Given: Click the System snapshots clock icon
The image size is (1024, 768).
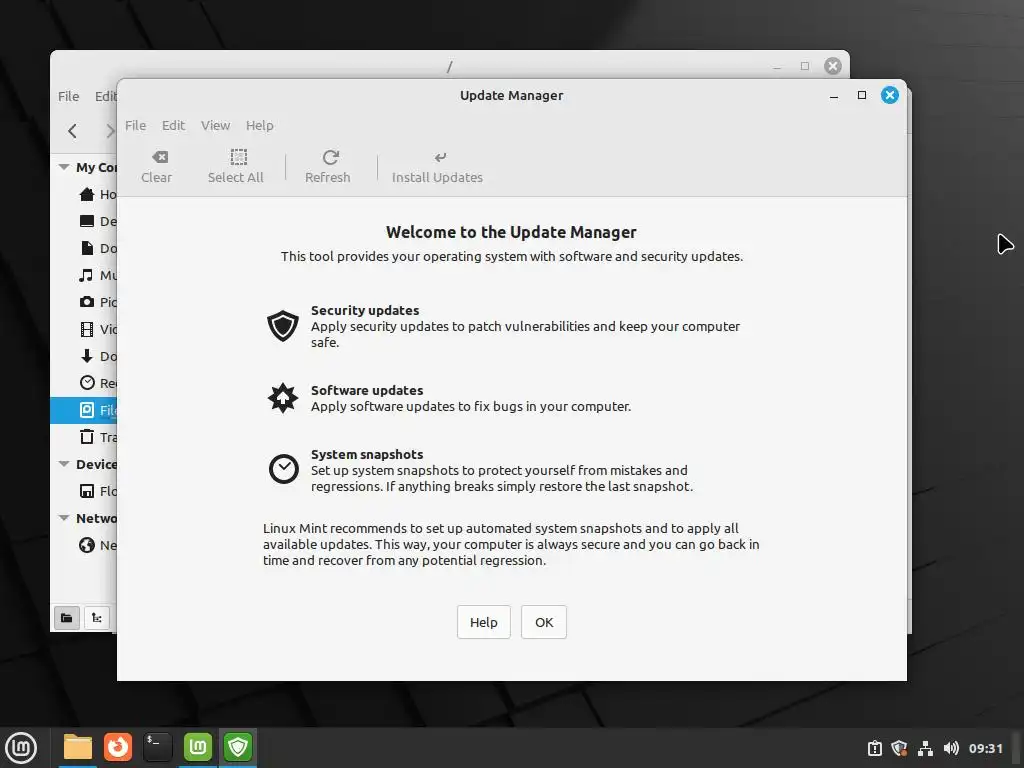Looking at the screenshot, I should (283, 469).
